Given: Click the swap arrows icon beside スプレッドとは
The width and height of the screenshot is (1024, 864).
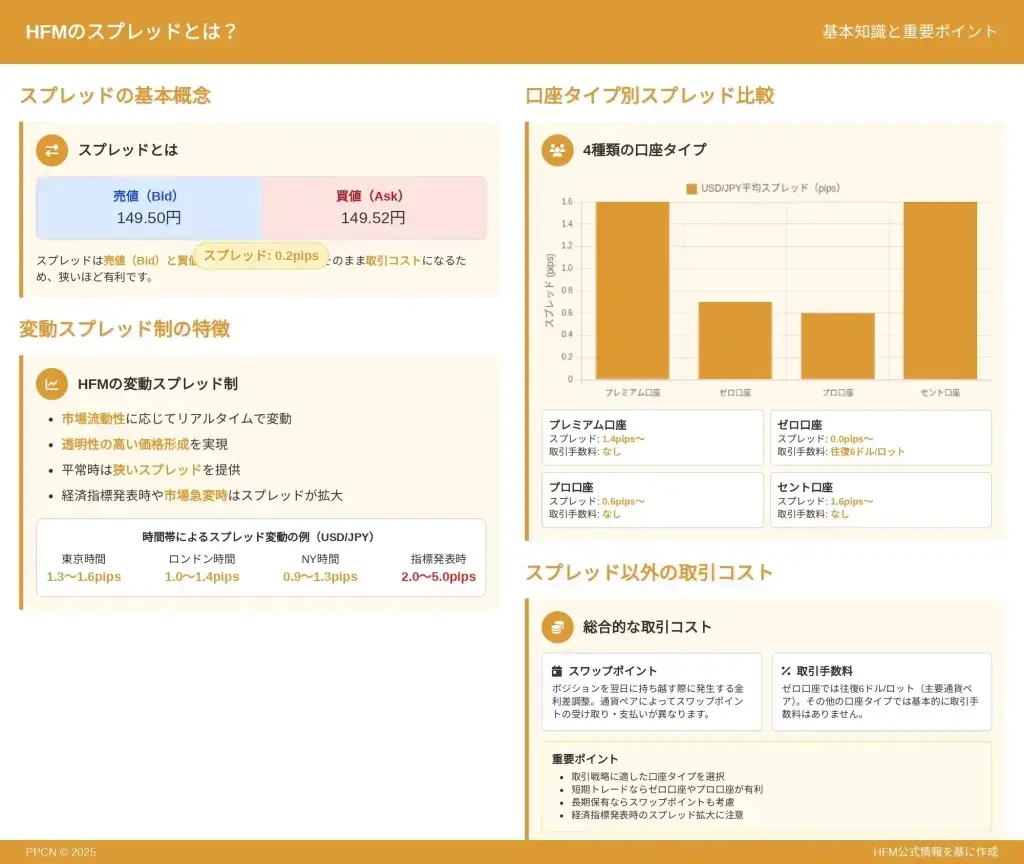Looking at the screenshot, I should pos(52,150).
